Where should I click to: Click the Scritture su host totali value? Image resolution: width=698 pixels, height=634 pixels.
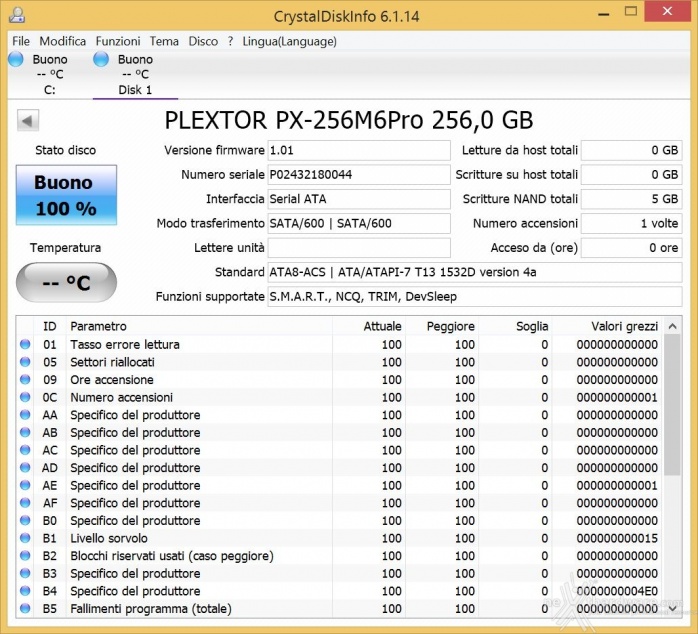click(631, 175)
